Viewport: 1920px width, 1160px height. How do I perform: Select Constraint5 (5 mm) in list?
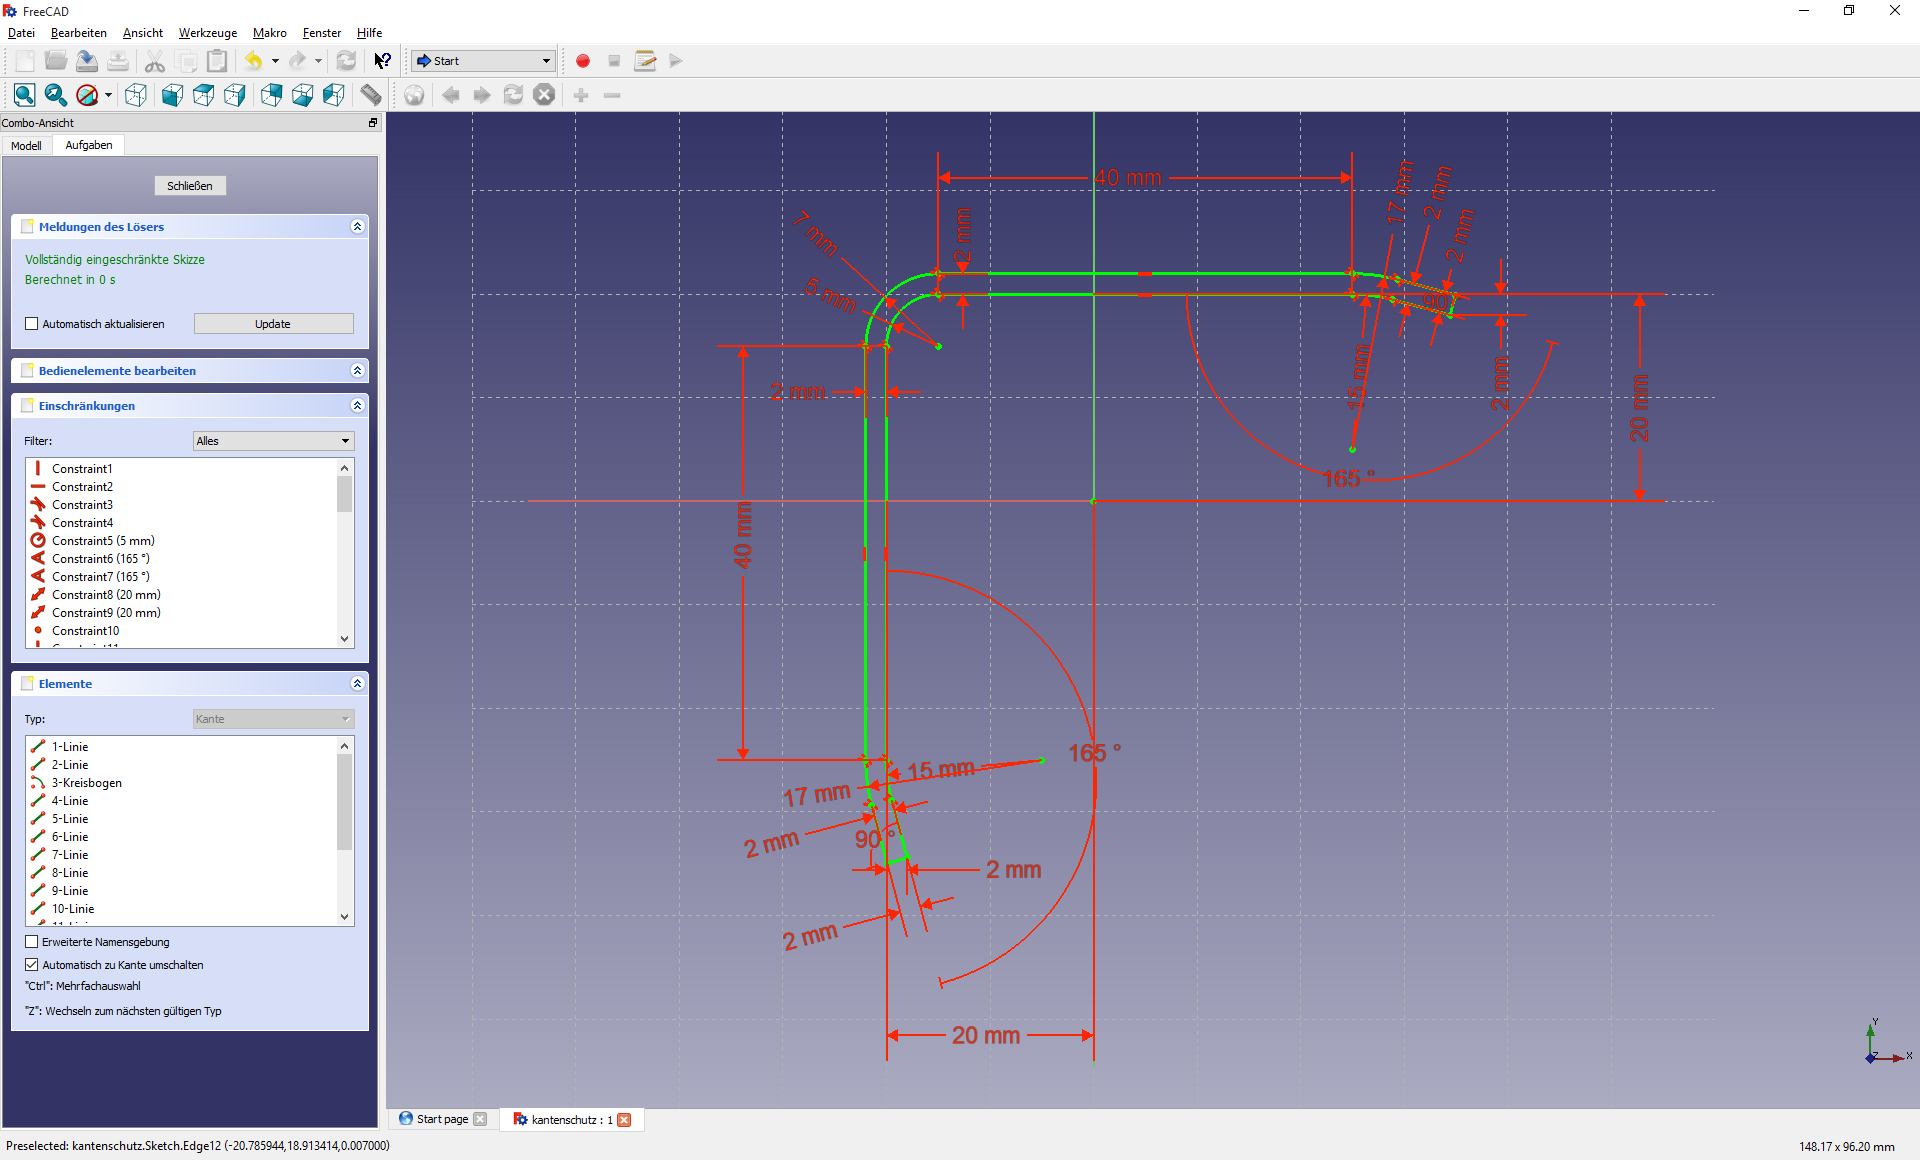103,541
